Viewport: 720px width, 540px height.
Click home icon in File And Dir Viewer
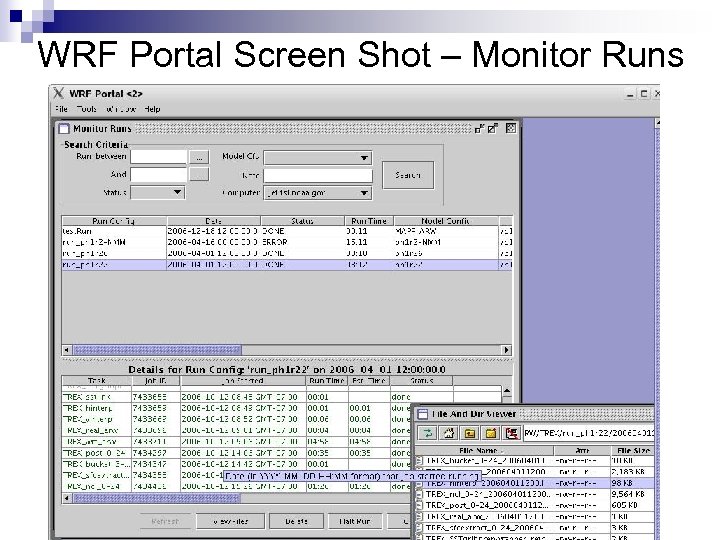[x=449, y=433]
